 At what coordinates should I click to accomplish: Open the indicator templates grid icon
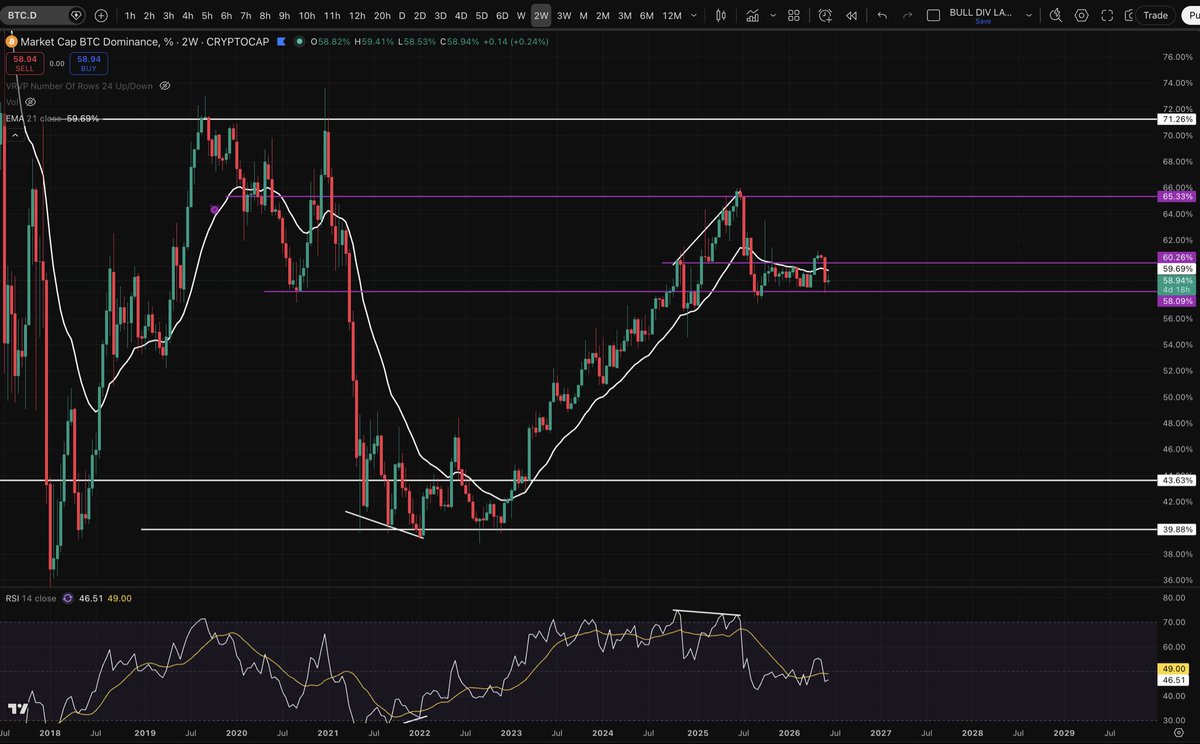click(796, 15)
